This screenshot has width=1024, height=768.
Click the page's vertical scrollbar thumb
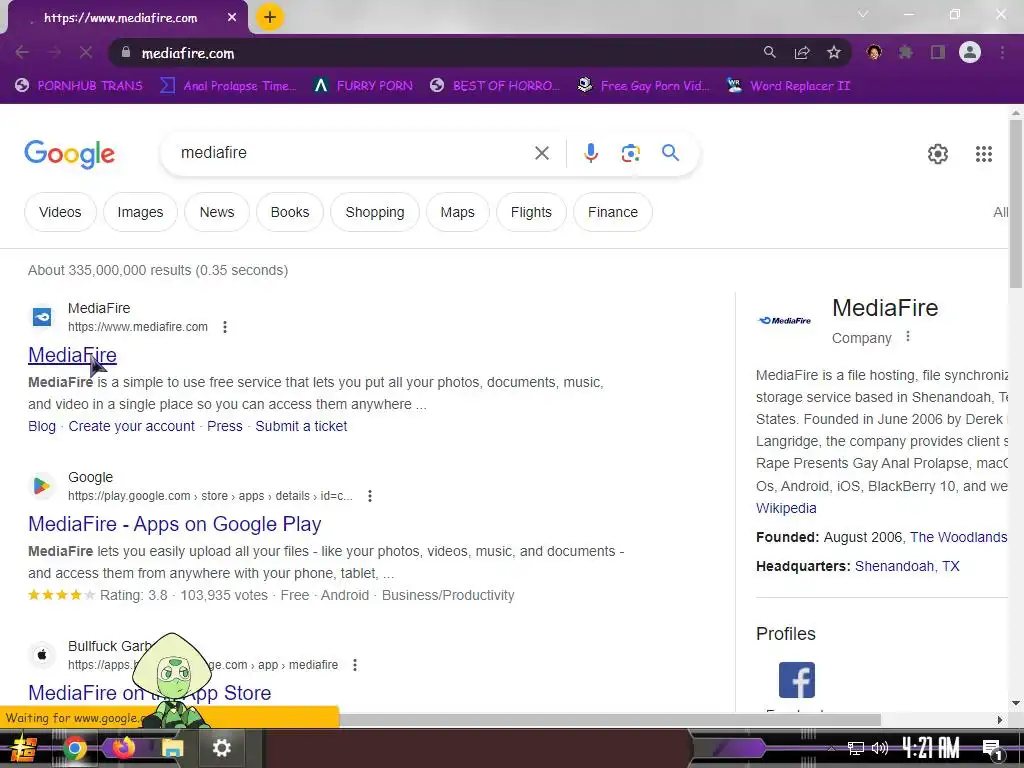(x=1016, y=202)
